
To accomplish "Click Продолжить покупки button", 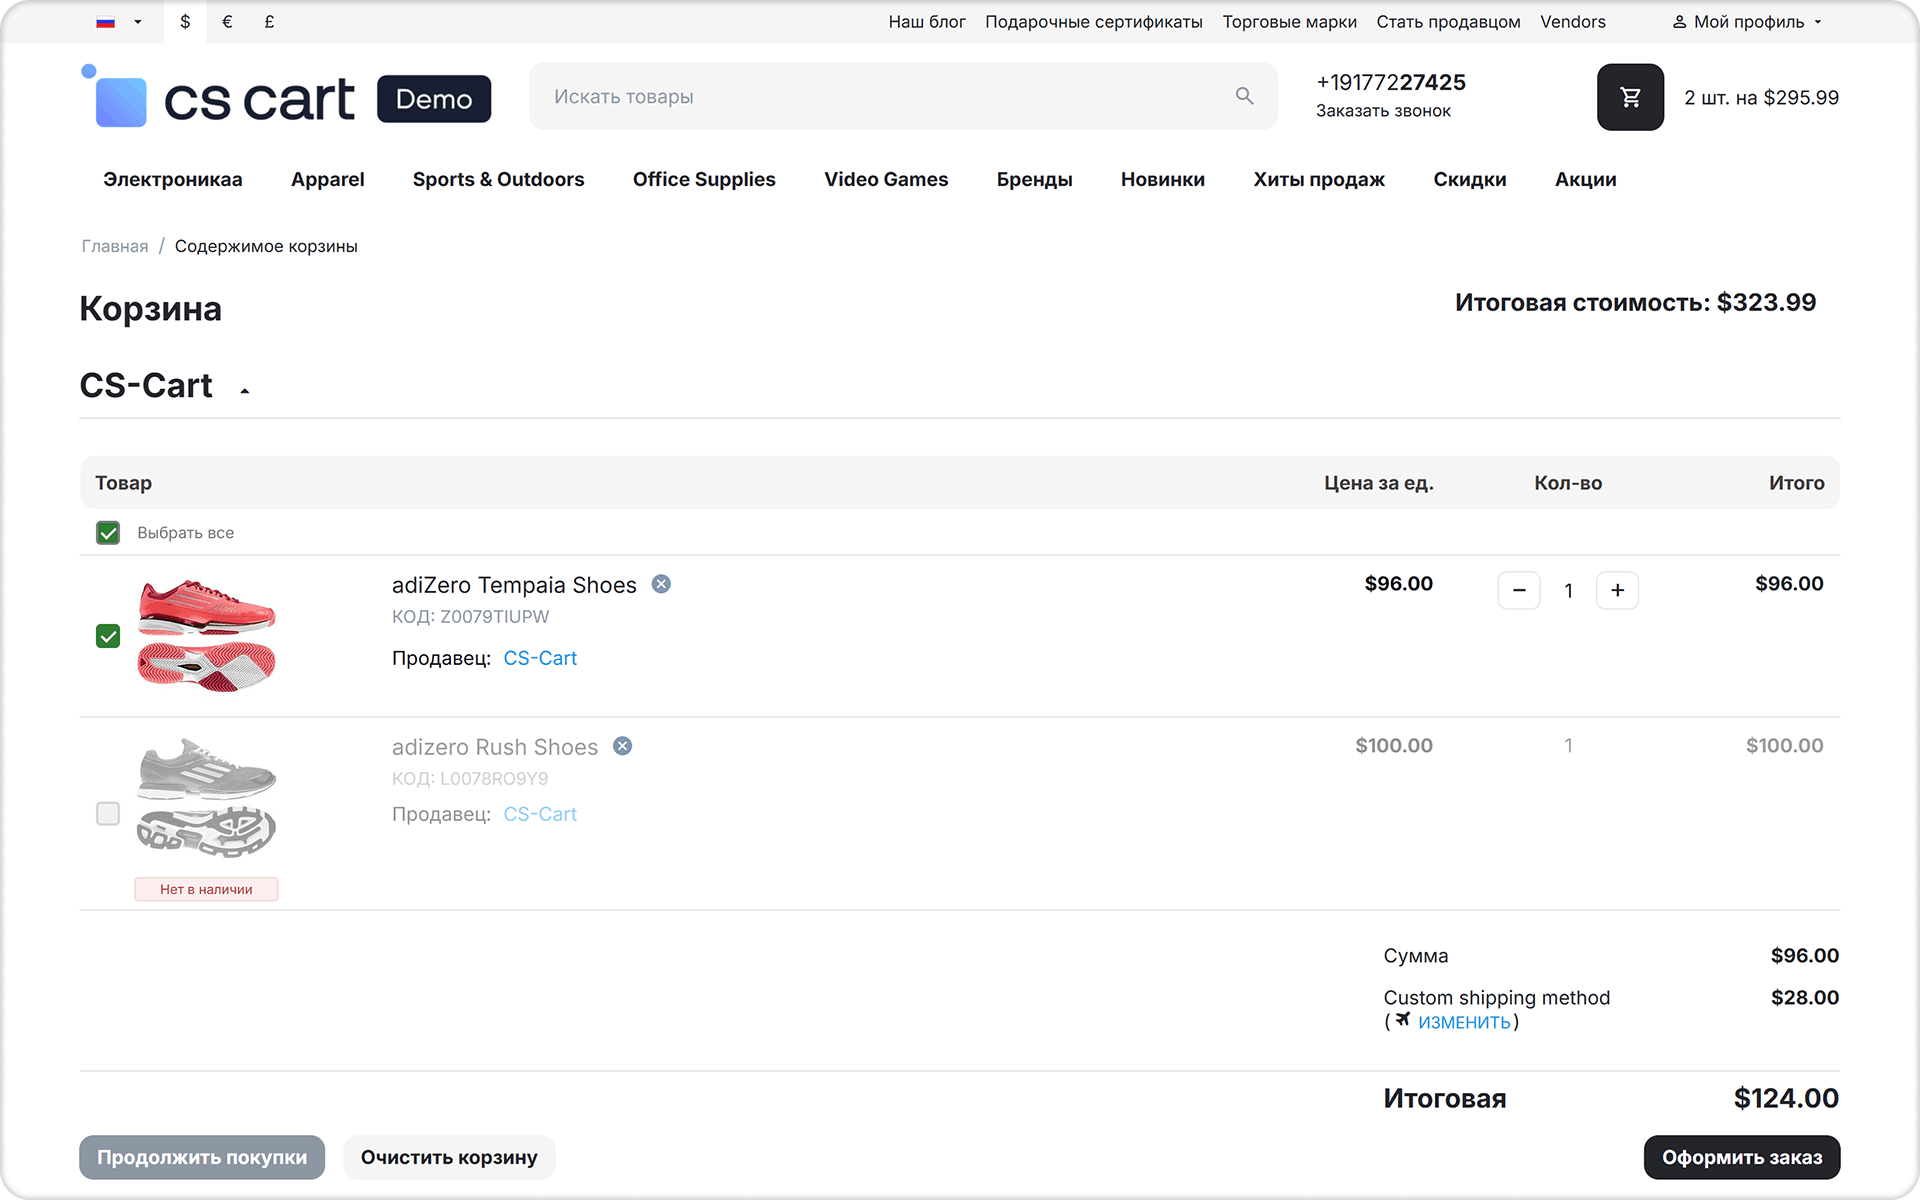I will click(x=202, y=1157).
